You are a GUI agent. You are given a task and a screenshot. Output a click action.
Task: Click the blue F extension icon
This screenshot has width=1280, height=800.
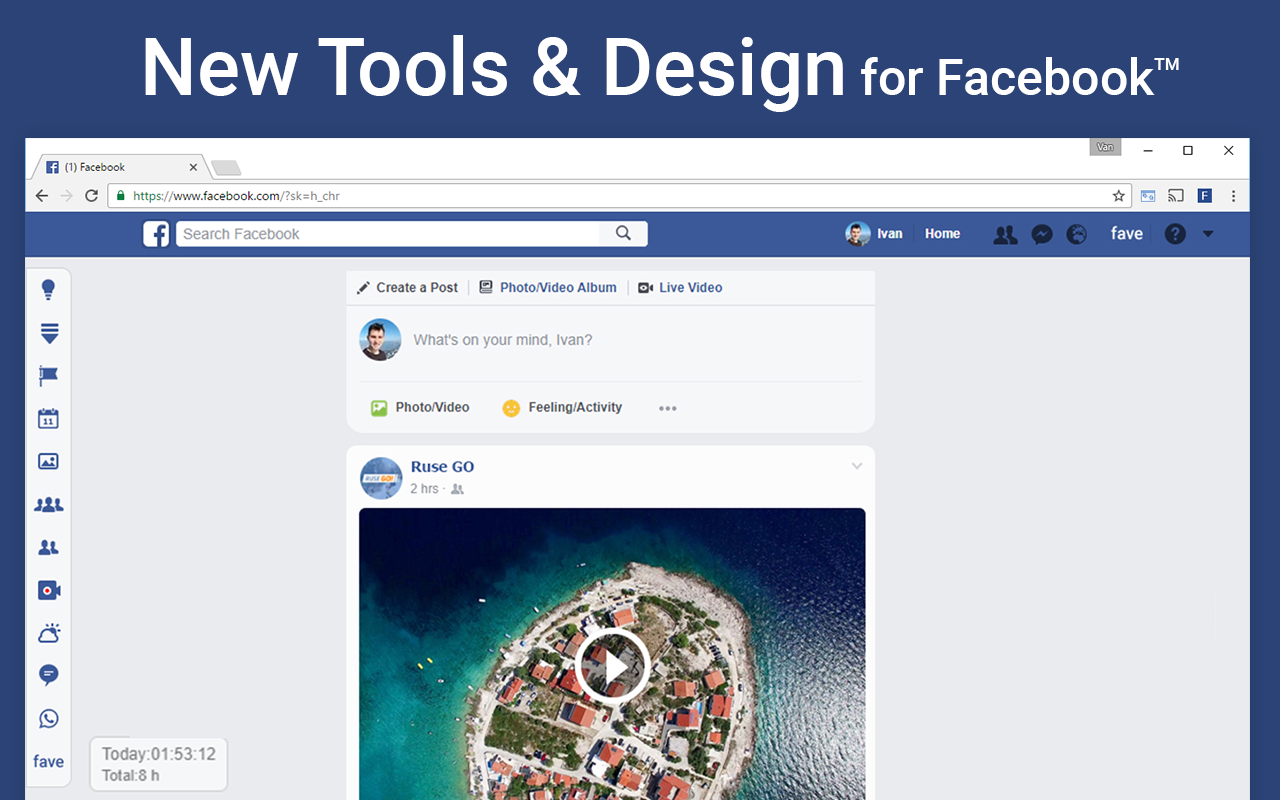pyautogui.click(x=1205, y=196)
